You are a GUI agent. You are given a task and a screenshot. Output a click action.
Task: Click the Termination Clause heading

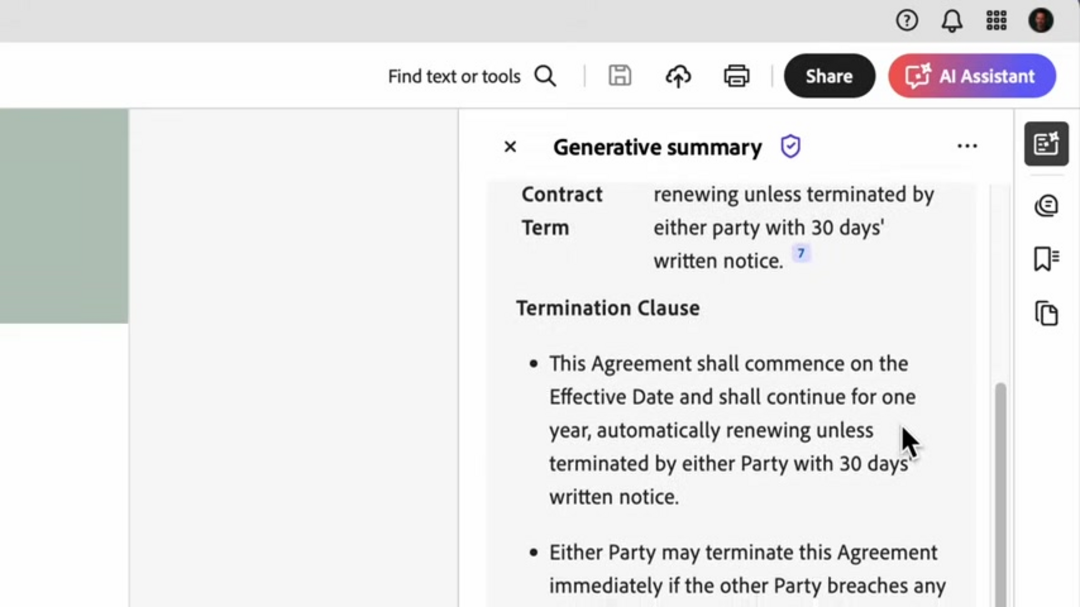[x=608, y=308]
